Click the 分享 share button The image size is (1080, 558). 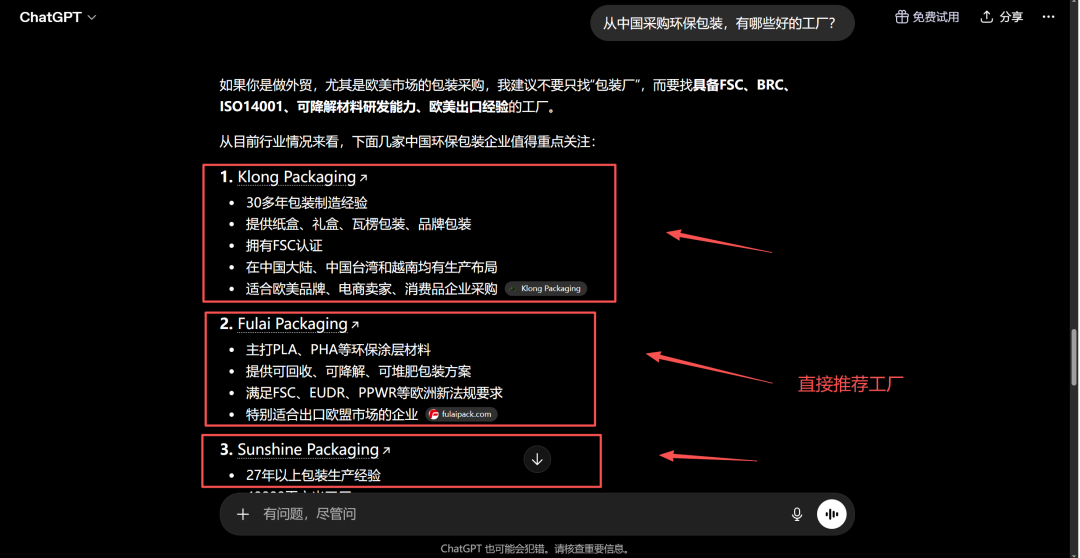1001,17
